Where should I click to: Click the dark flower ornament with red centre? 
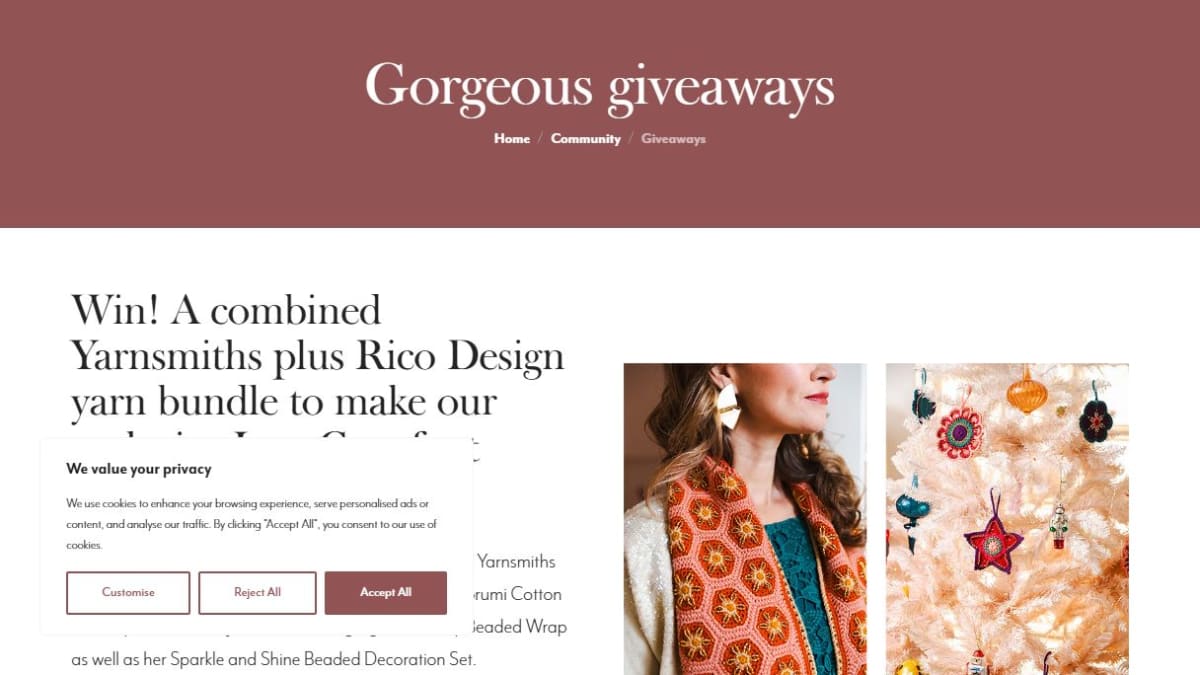coord(1097,420)
